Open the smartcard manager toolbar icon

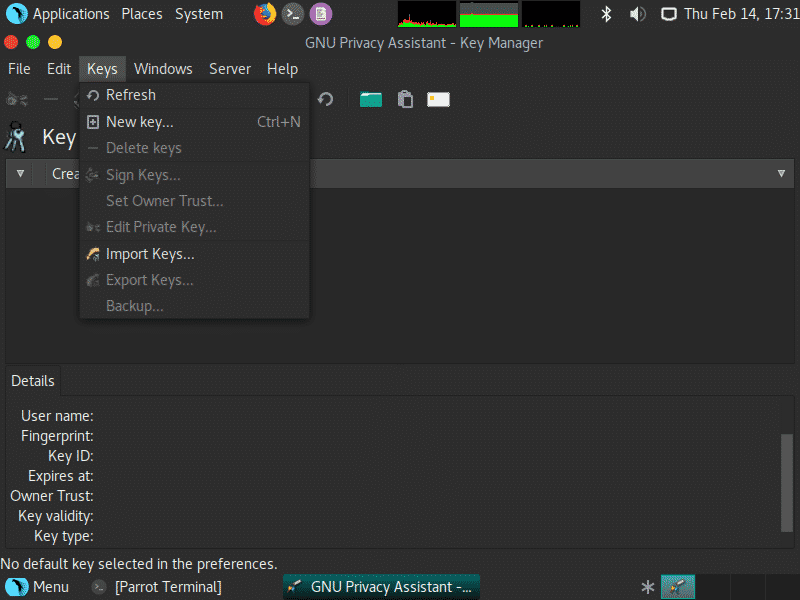[438, 99]
